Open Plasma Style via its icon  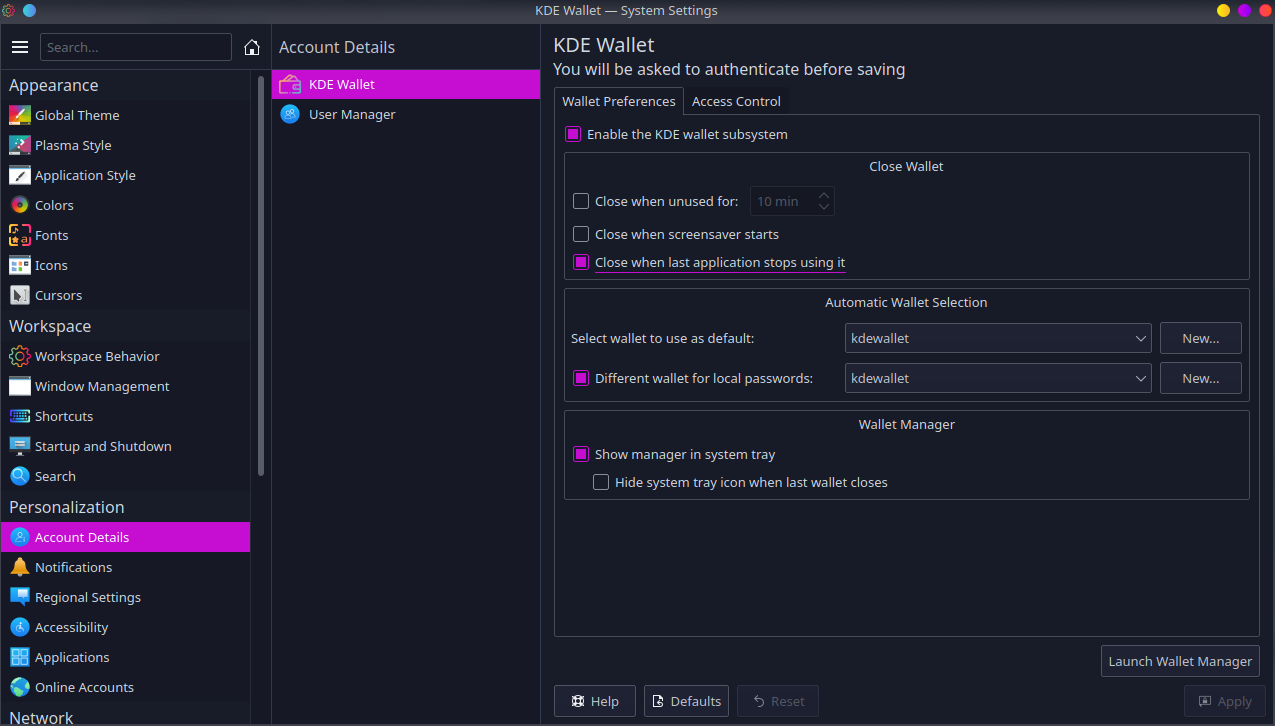point(20,145)
